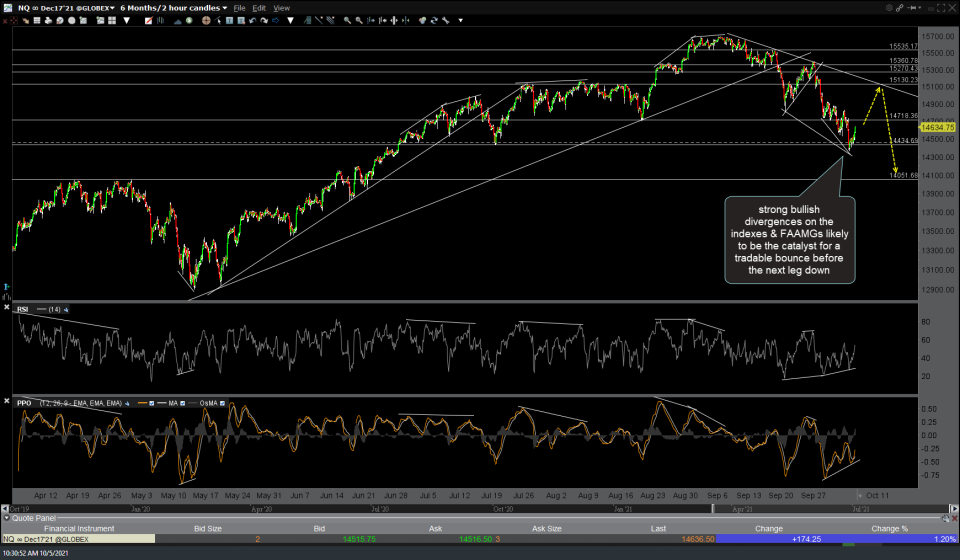Click the print chart icon in the toolbar
This screenshot has height=560, width=960.
[x=48, y=20]
